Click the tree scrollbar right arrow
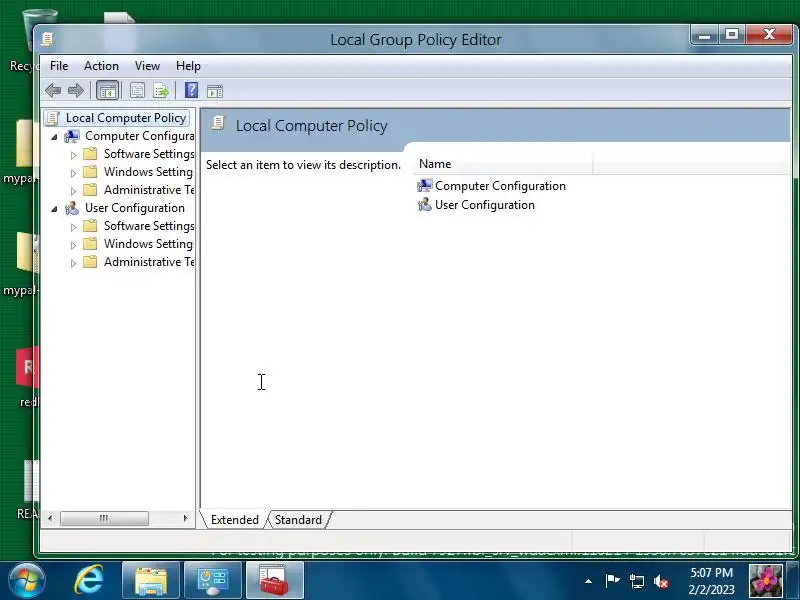The image size is (800, 600). 186,518
